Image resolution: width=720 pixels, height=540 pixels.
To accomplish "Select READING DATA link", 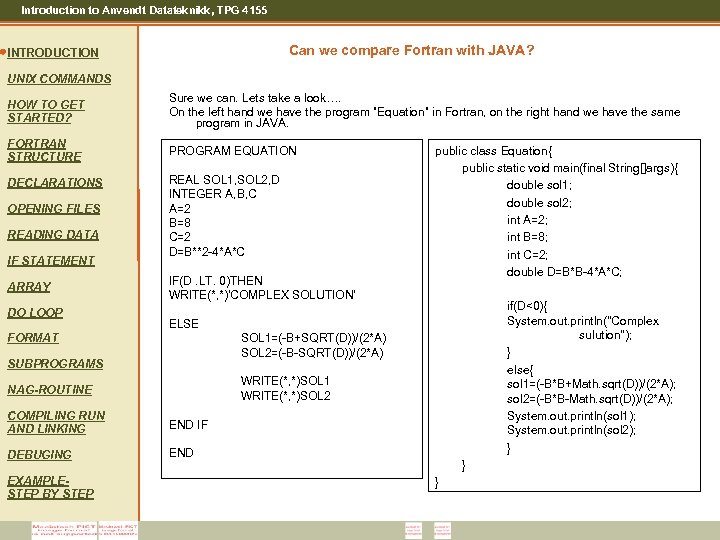I will (x=53, y=235).
